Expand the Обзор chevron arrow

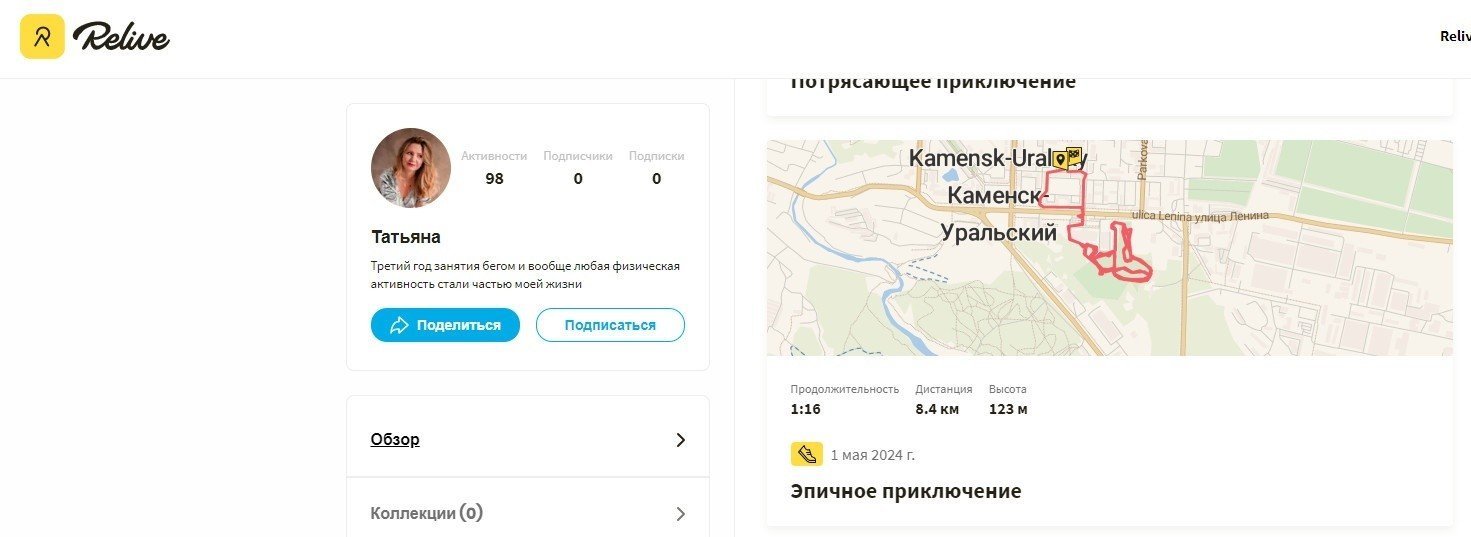point(681,440)
